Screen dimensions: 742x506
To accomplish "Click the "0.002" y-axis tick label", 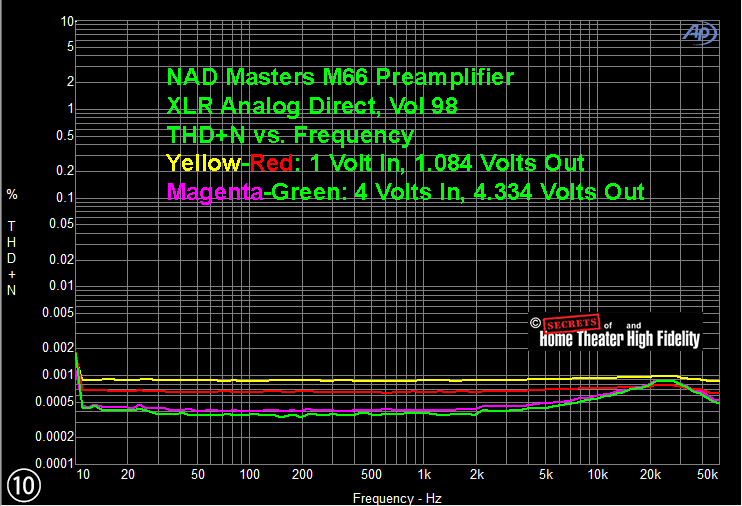I will pos(58,348).
